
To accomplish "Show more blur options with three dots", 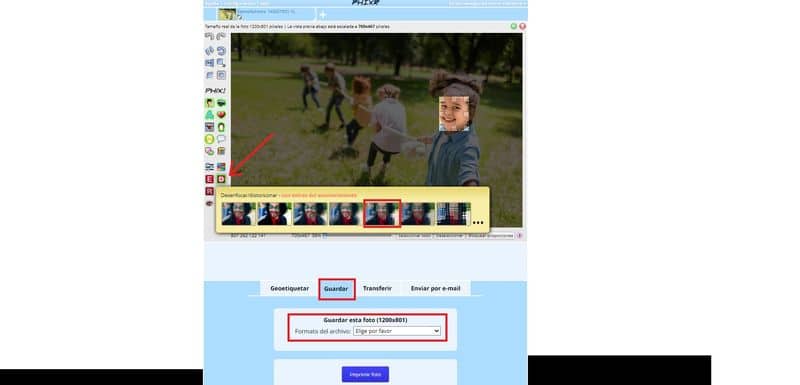I will tap(478, 222).
